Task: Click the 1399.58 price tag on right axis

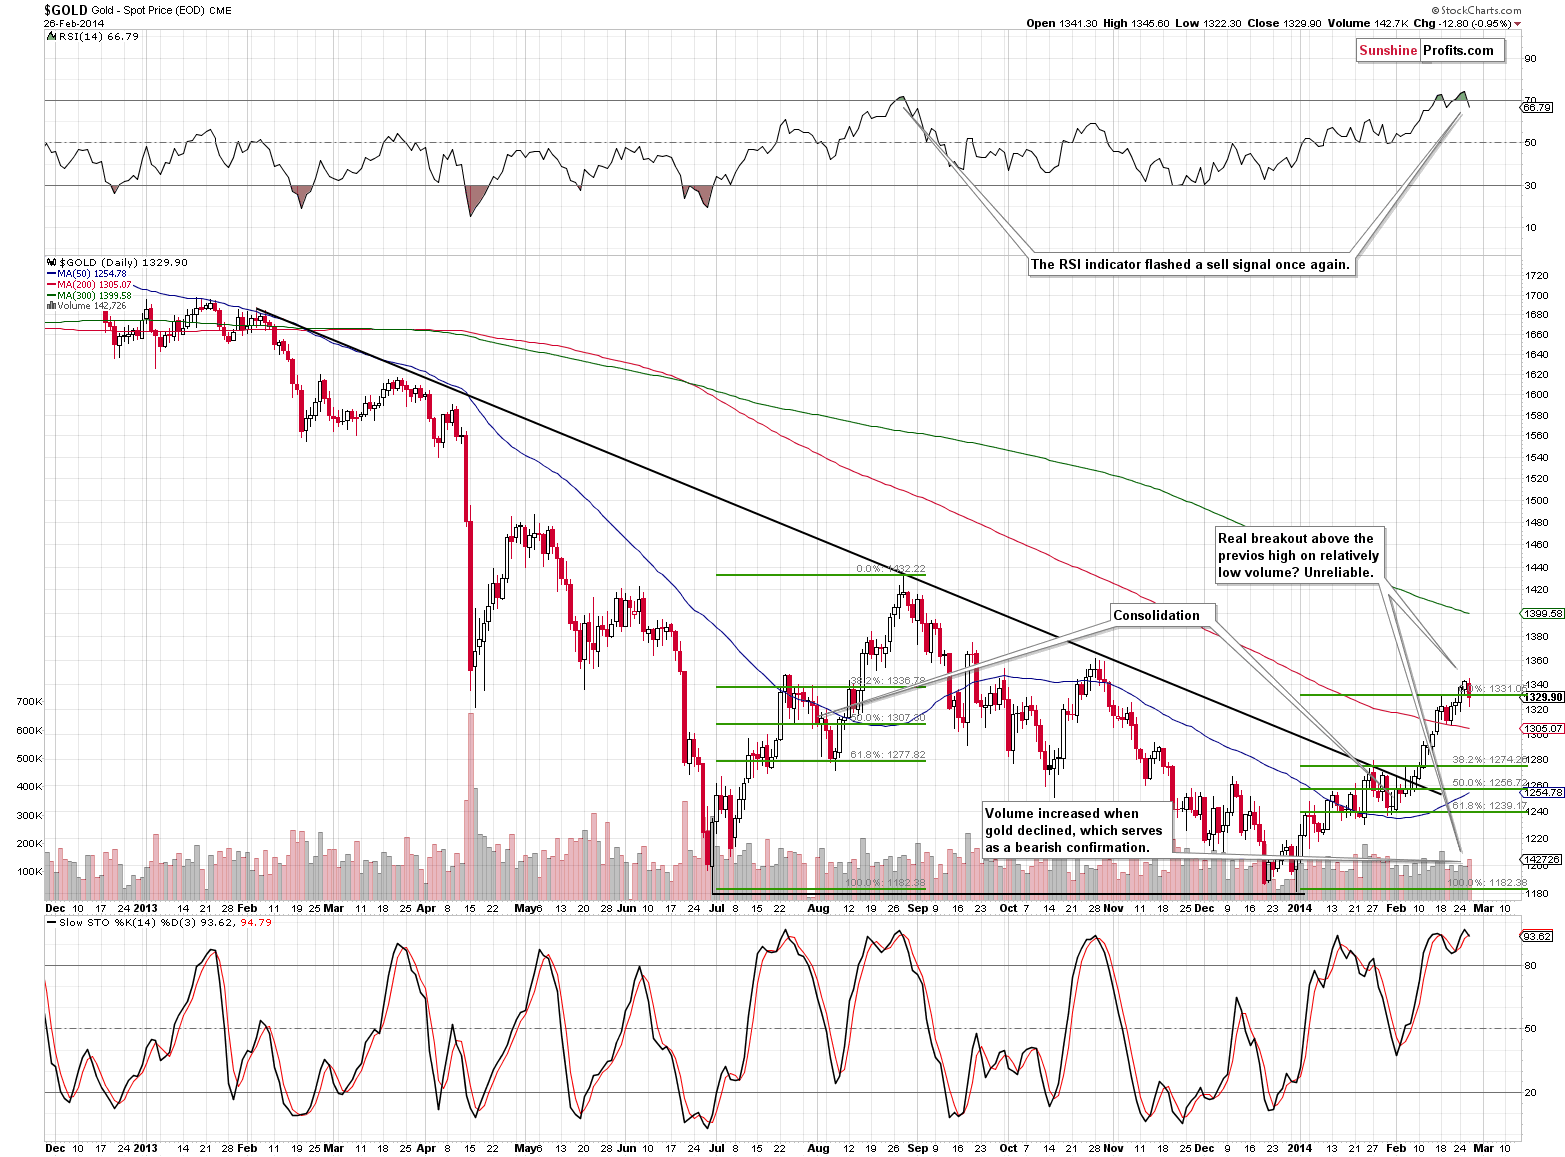Action: coord(1542,614)
